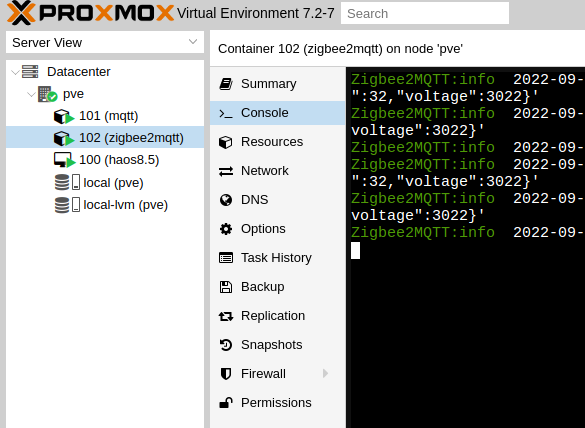Click the Proxmox logo

90,13
